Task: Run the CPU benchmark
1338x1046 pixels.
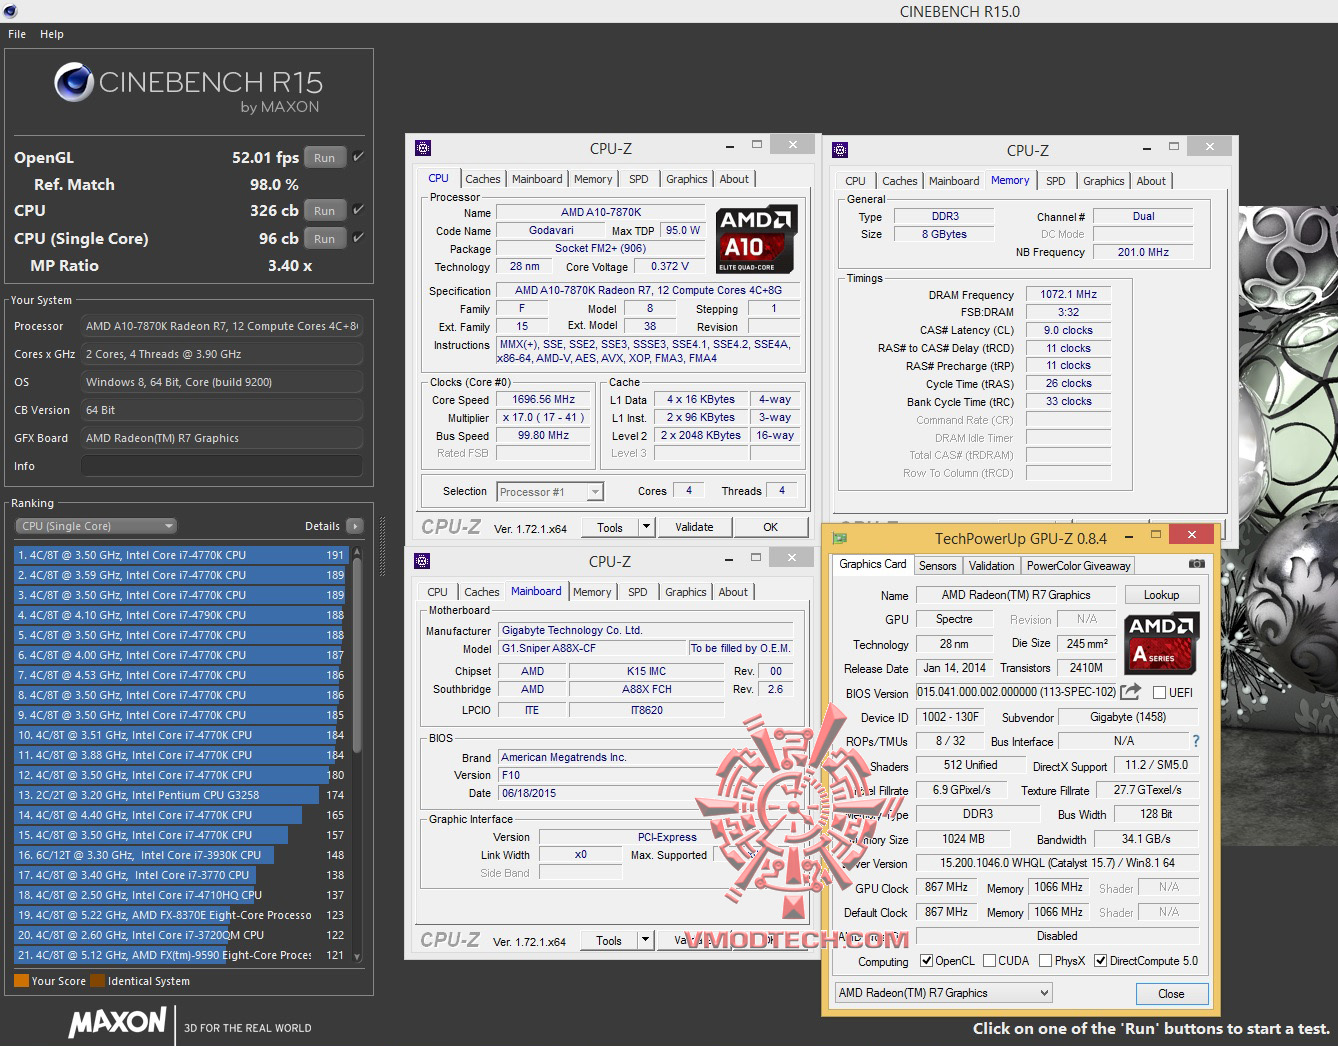Action: [x=324, y=211]
